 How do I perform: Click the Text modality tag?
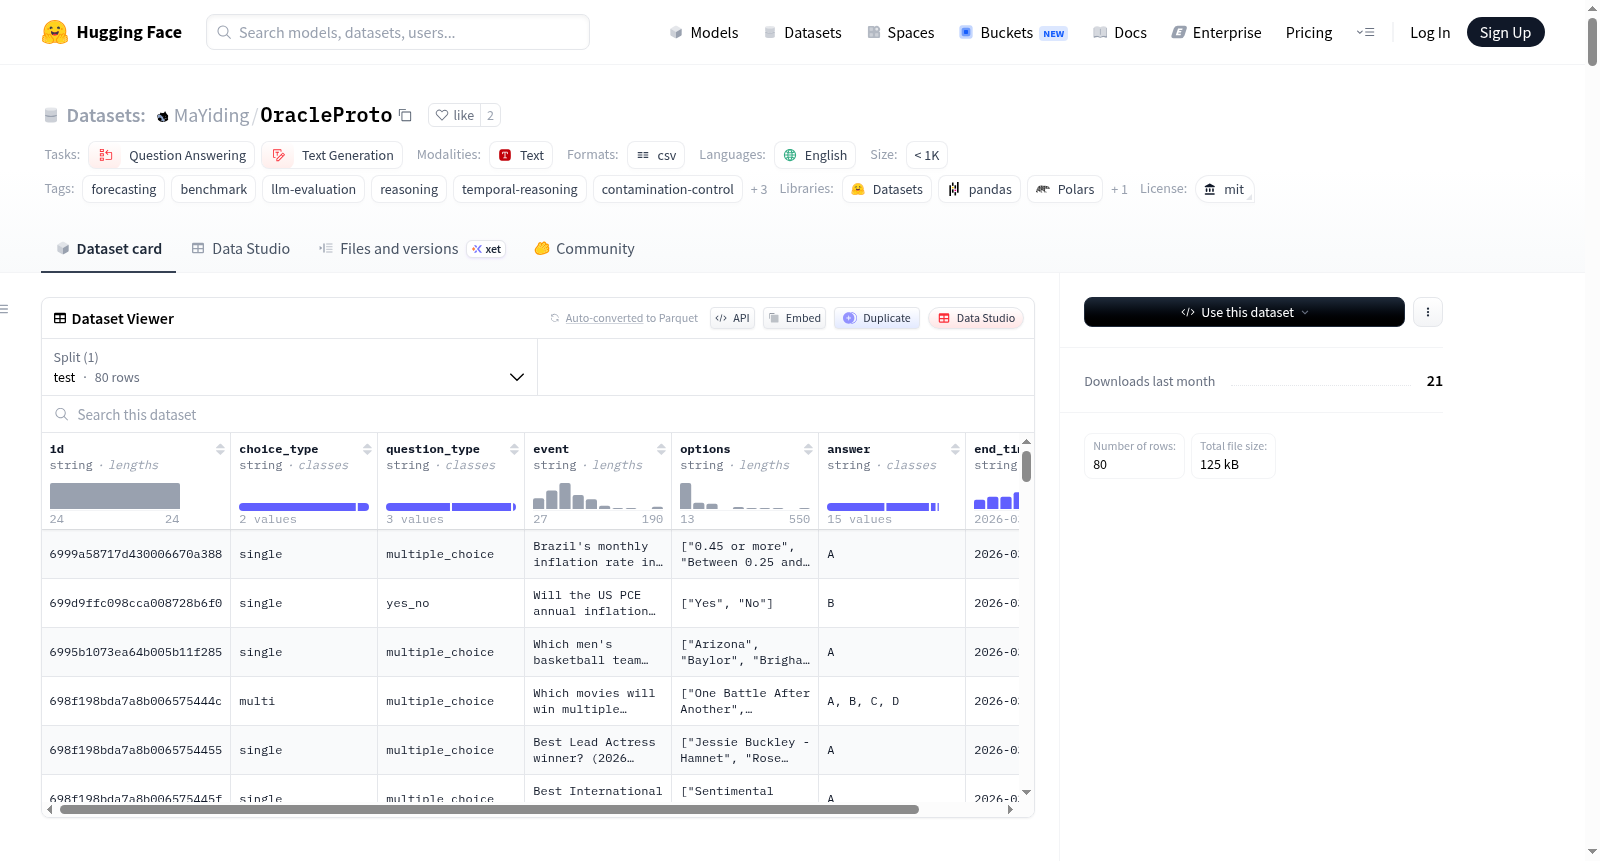click(x=521, y=155)
